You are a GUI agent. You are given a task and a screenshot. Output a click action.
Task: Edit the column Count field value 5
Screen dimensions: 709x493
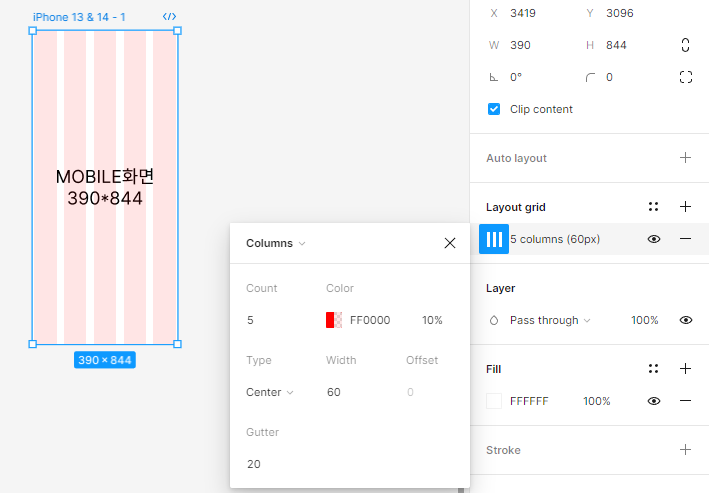coord(250,320)
